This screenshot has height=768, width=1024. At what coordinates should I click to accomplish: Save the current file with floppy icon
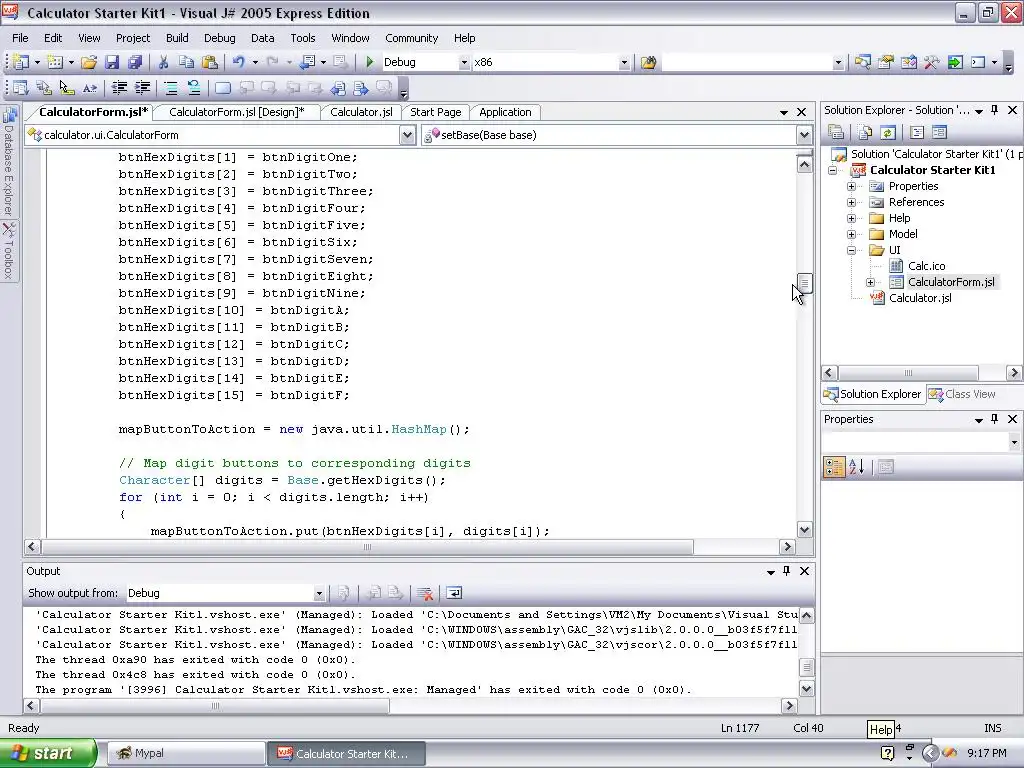point(112,62)
